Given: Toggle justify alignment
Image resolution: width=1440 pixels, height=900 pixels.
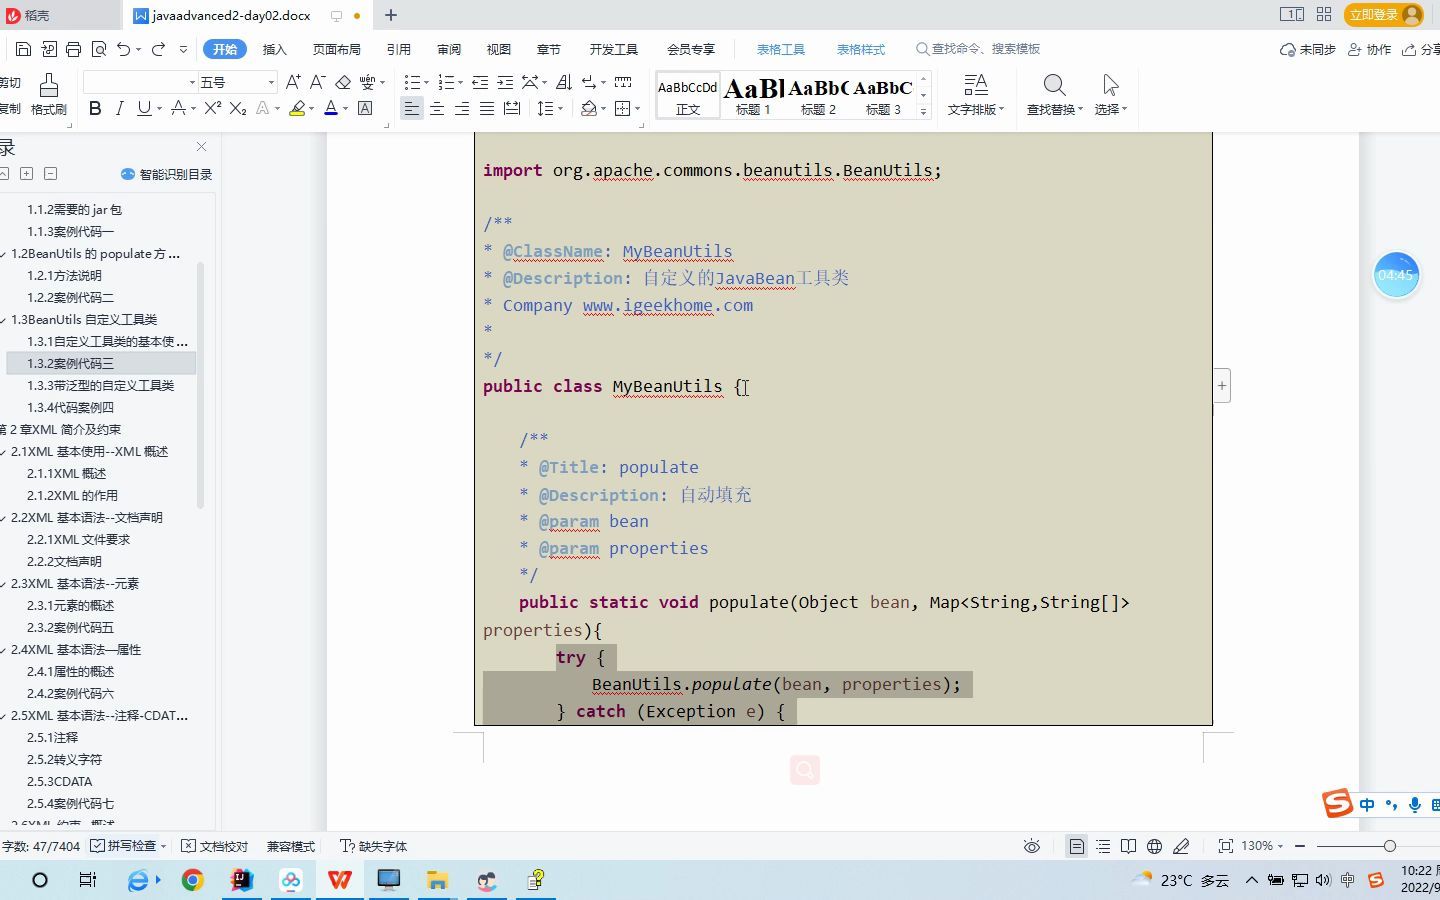Looking at the screenshot, I should tap(487, 108).
